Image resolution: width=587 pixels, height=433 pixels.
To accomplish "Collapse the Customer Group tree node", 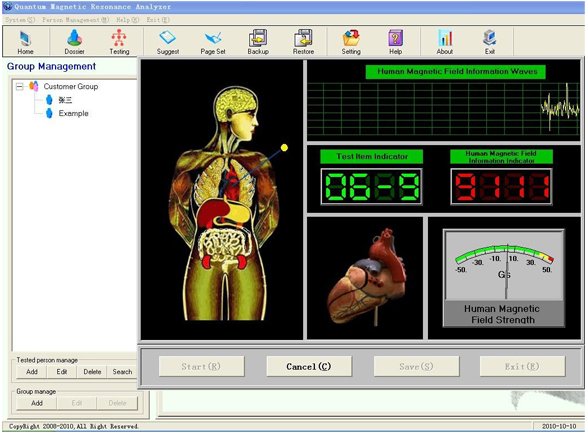I will tap(19, 87).
